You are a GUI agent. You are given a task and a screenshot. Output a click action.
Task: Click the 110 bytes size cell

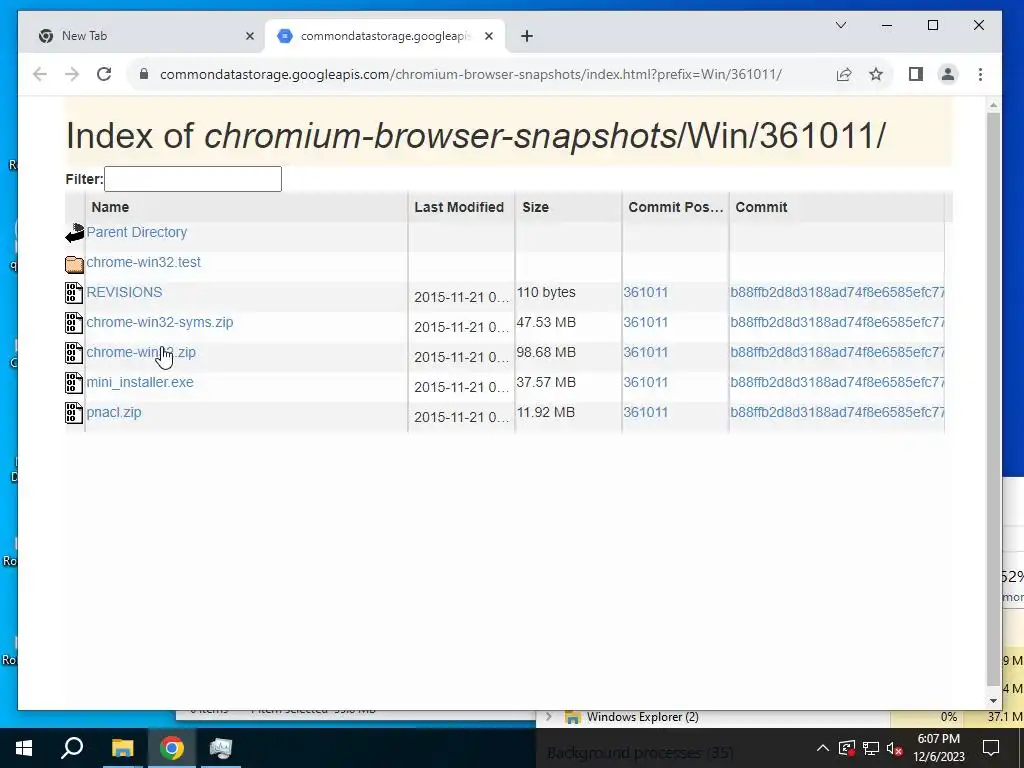pos(546,293)
